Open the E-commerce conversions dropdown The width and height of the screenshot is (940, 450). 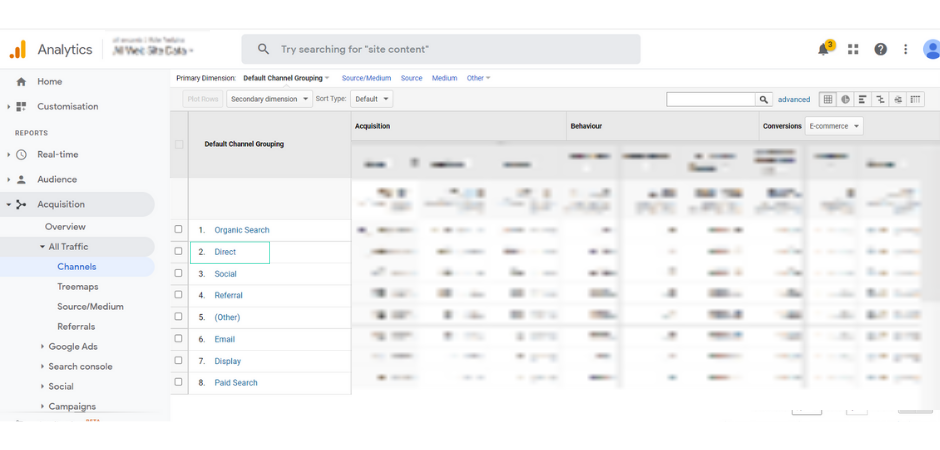[834, 126]
